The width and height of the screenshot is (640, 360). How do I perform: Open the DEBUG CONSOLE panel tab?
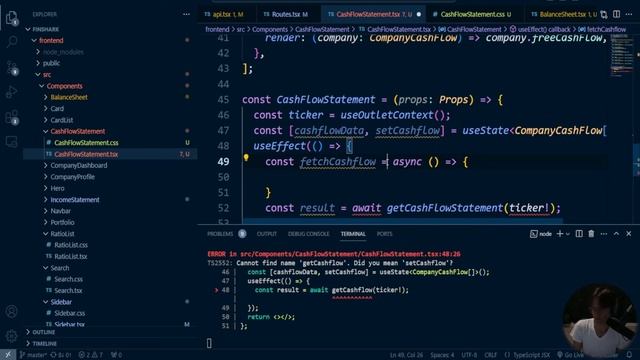pos(309,234)
